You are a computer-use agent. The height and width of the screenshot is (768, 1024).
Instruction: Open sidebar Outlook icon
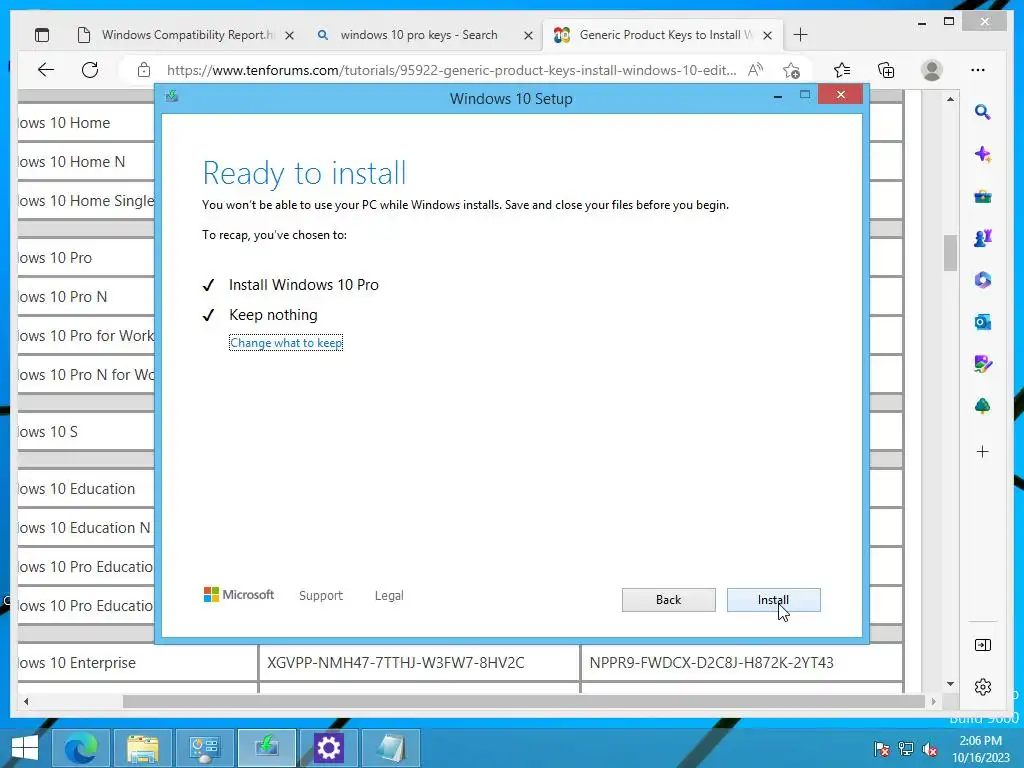(983, 322)
